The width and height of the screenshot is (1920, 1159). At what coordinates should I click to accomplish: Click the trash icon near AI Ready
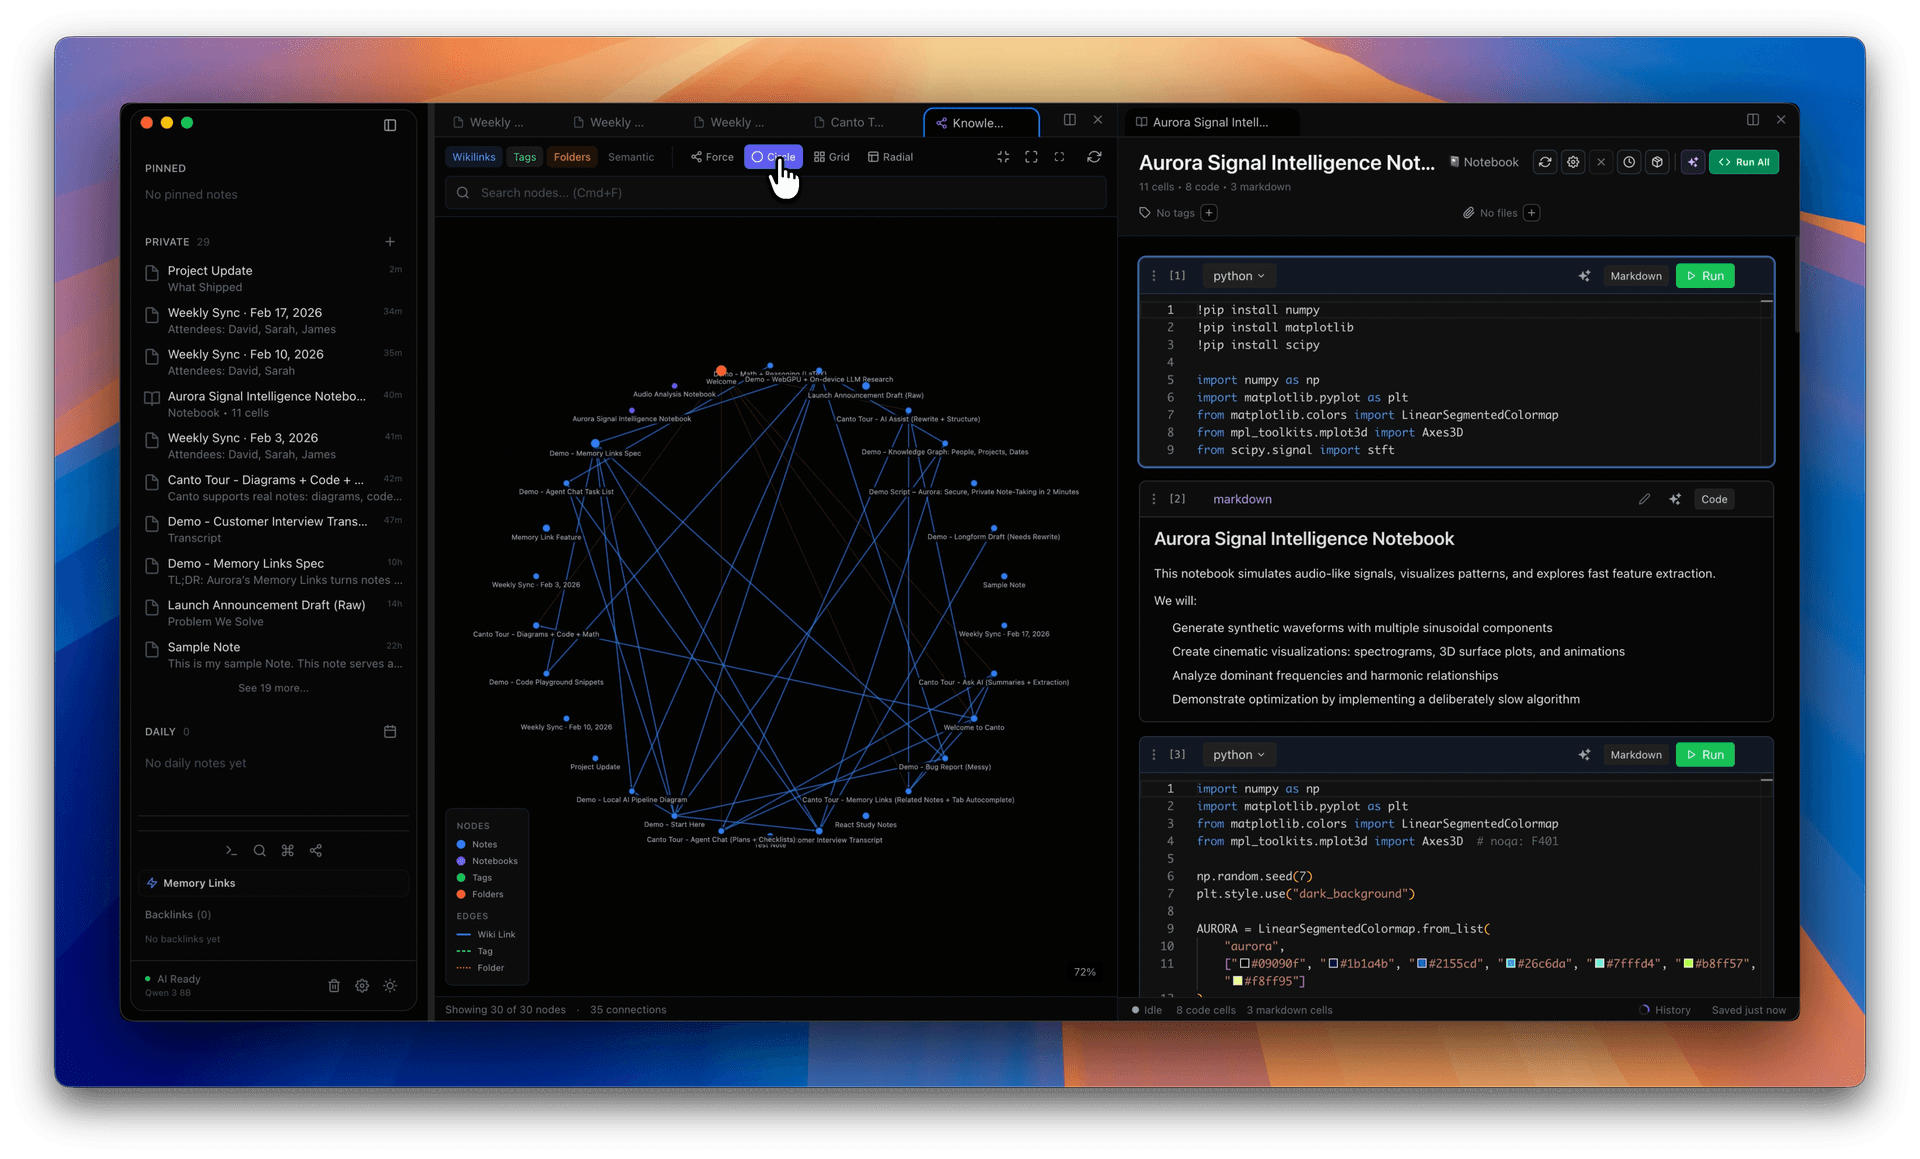click(x=334, y=986)
